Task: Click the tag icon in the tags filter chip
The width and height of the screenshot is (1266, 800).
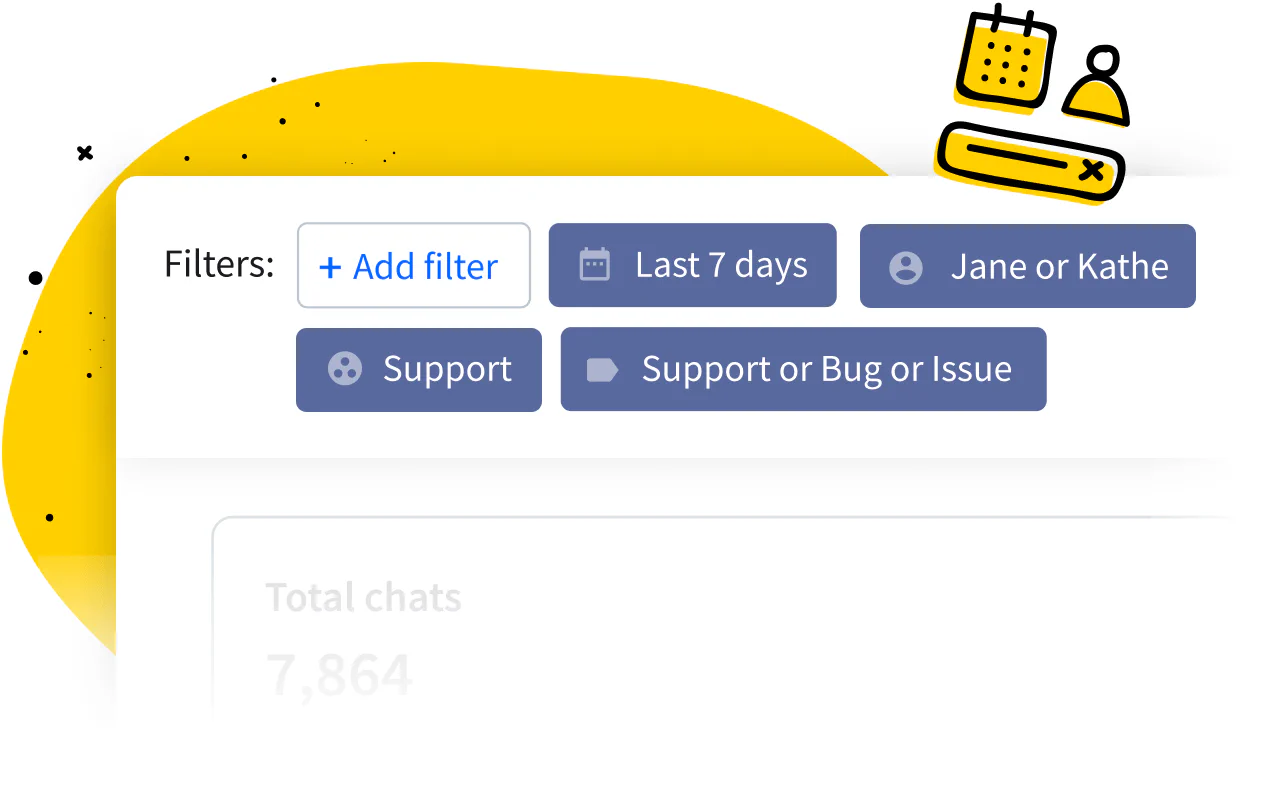Action: (601, 368)
